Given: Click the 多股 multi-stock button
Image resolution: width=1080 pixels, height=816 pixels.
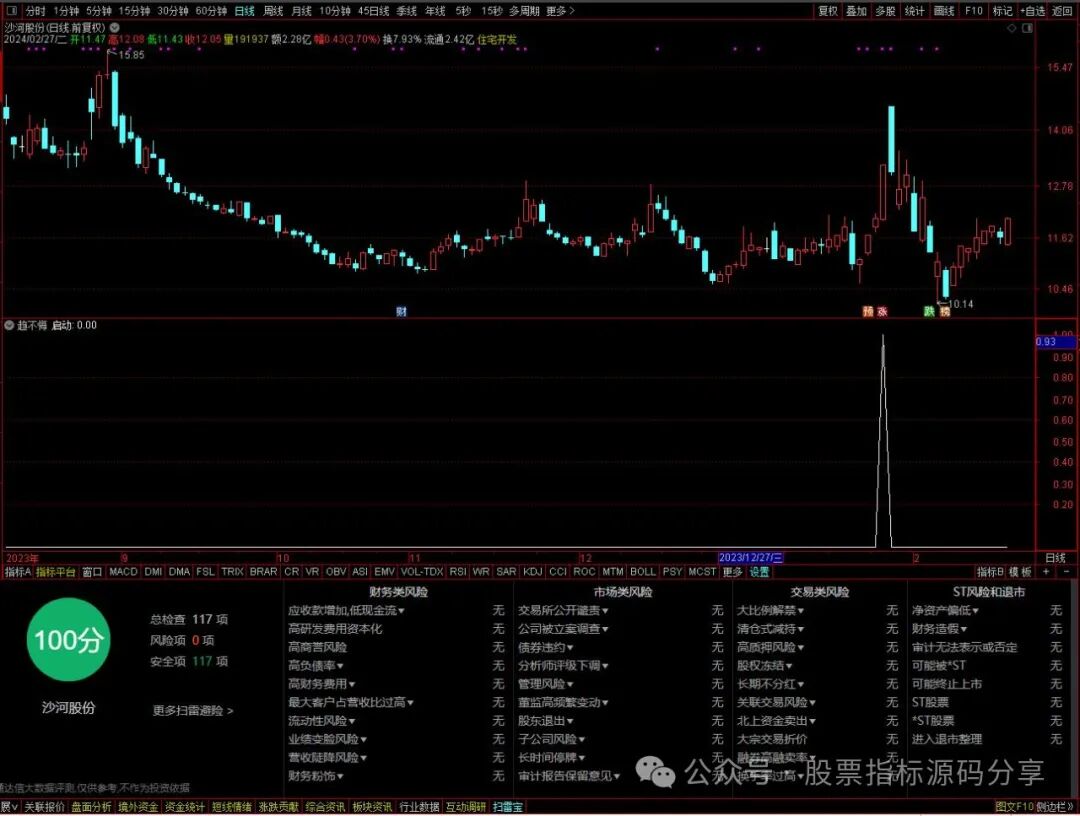Looking at the screenshot, I should 885,11.
